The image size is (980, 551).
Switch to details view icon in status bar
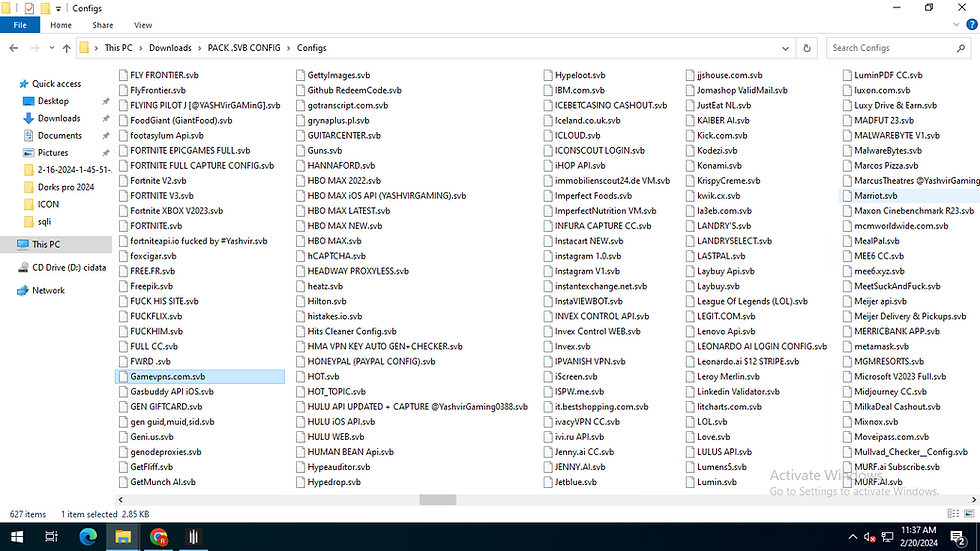[953, 514]
